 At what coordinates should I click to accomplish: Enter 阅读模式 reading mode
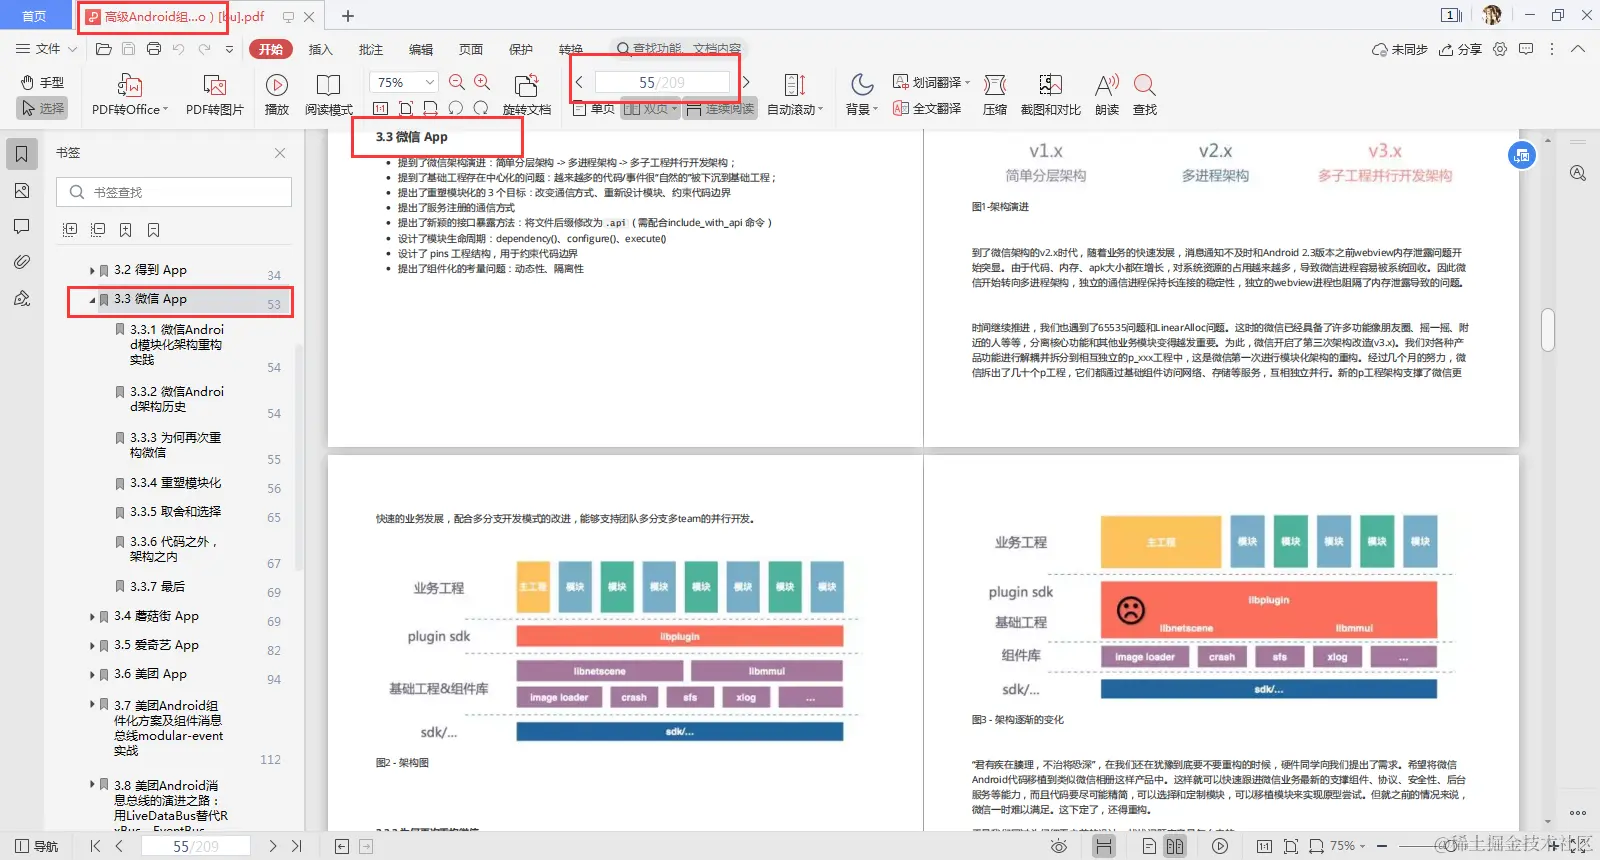(328, 95)
